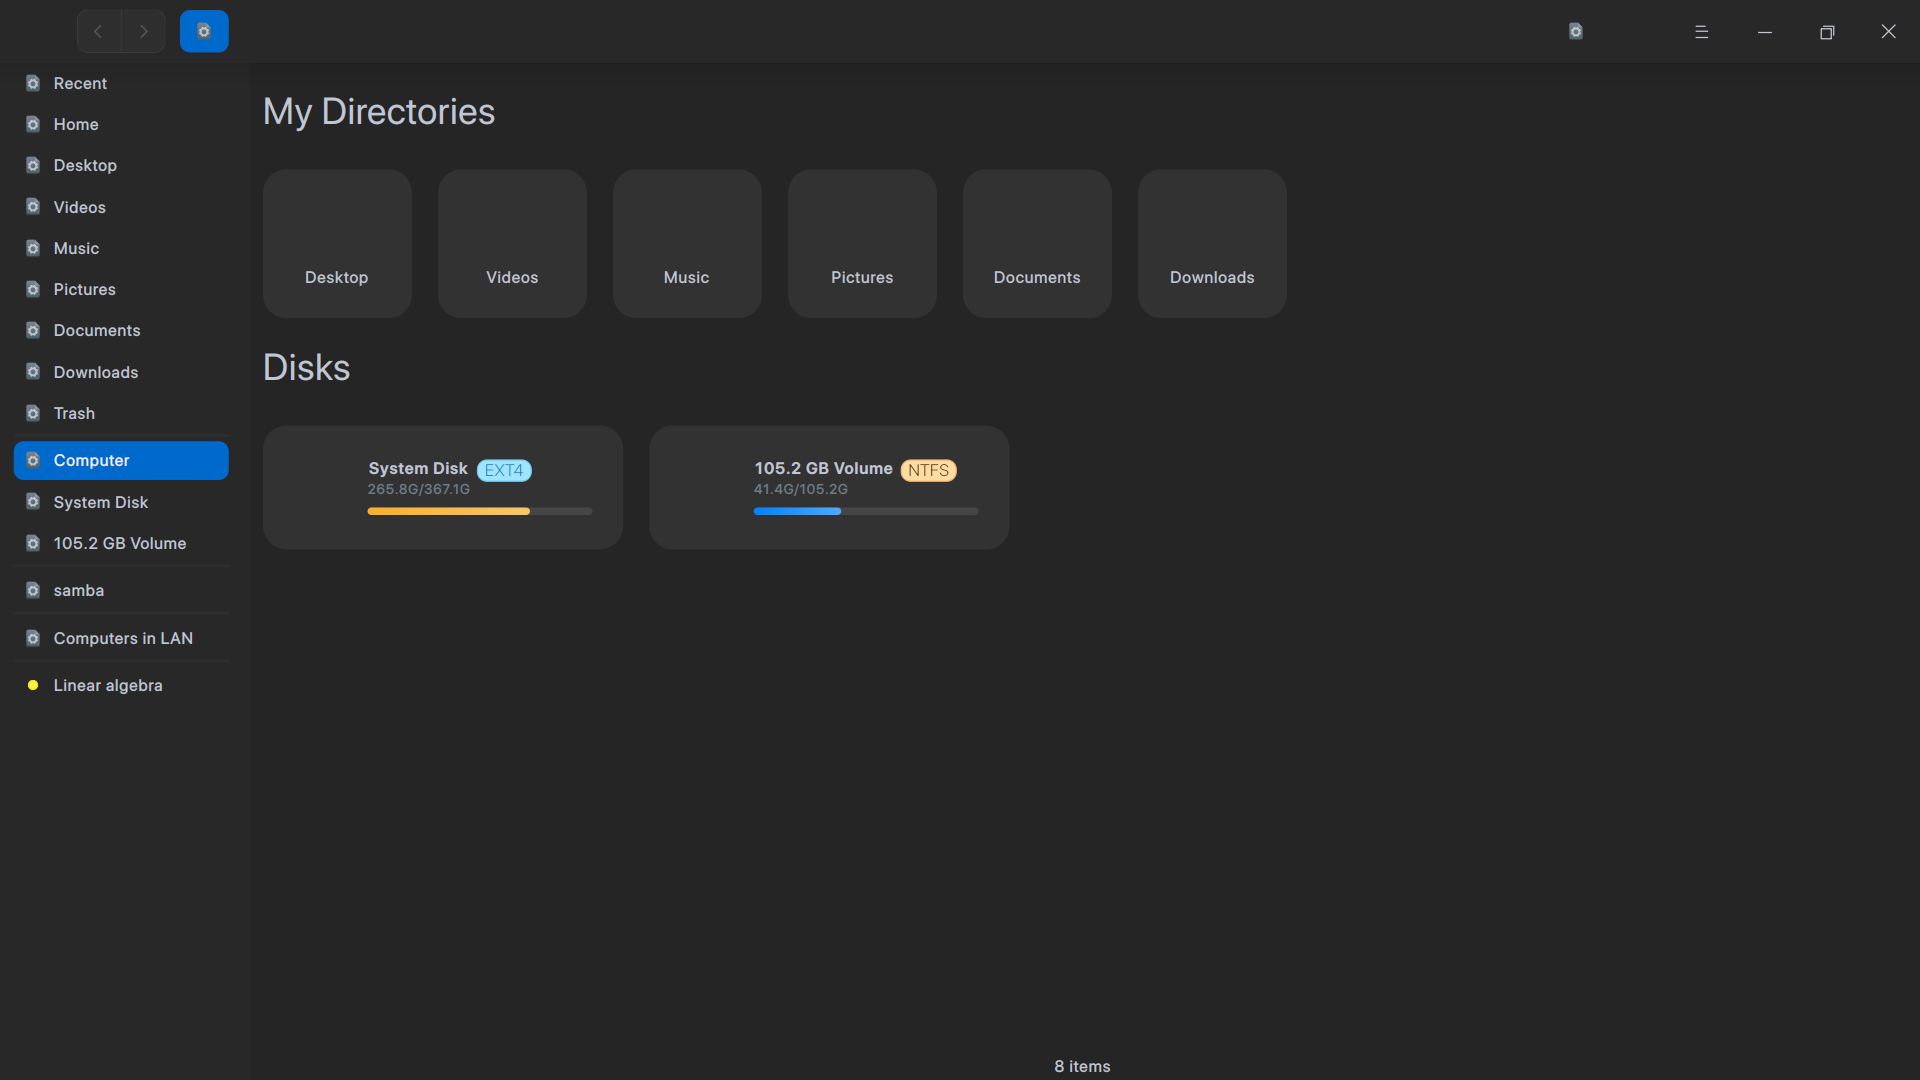Click the Home sidebar icon
The image size is (1920, 1080).
click(33, 124)
